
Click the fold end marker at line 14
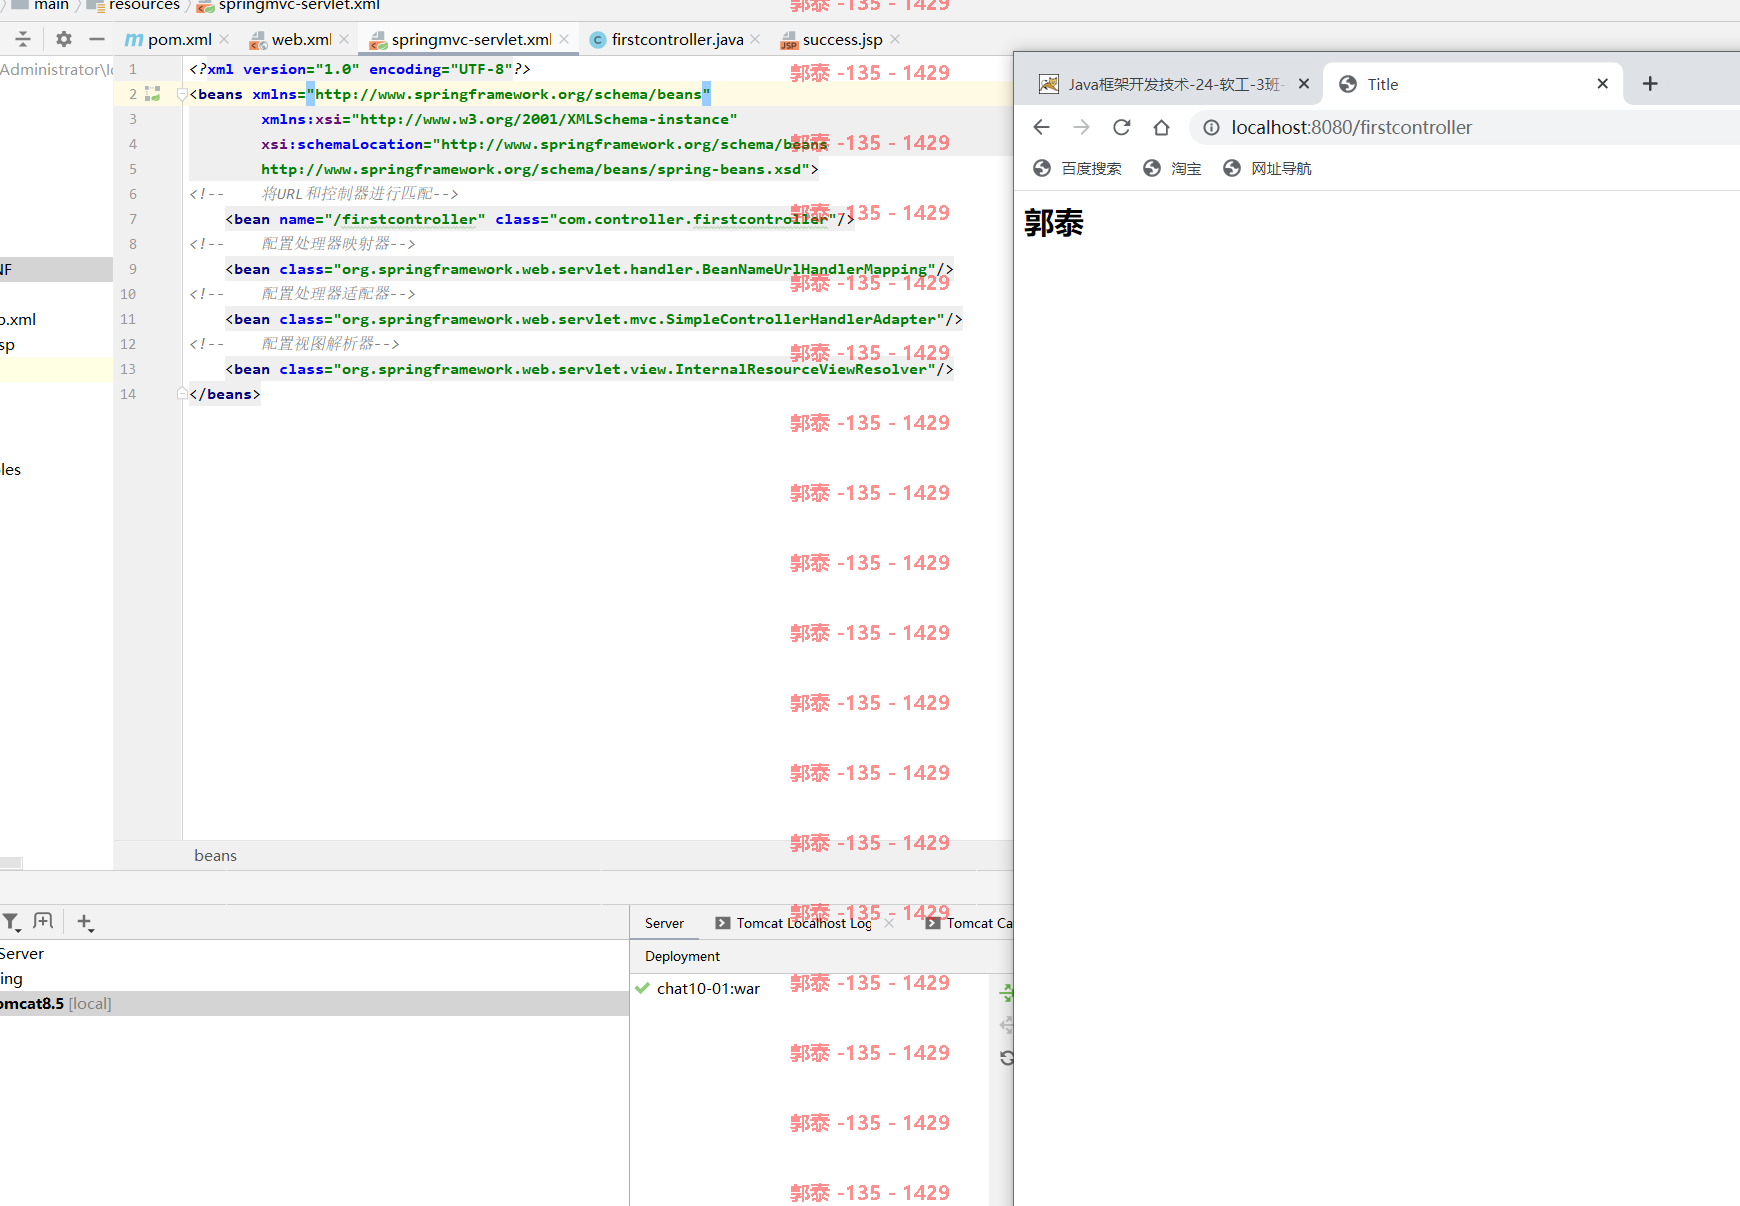click(182, 394)
